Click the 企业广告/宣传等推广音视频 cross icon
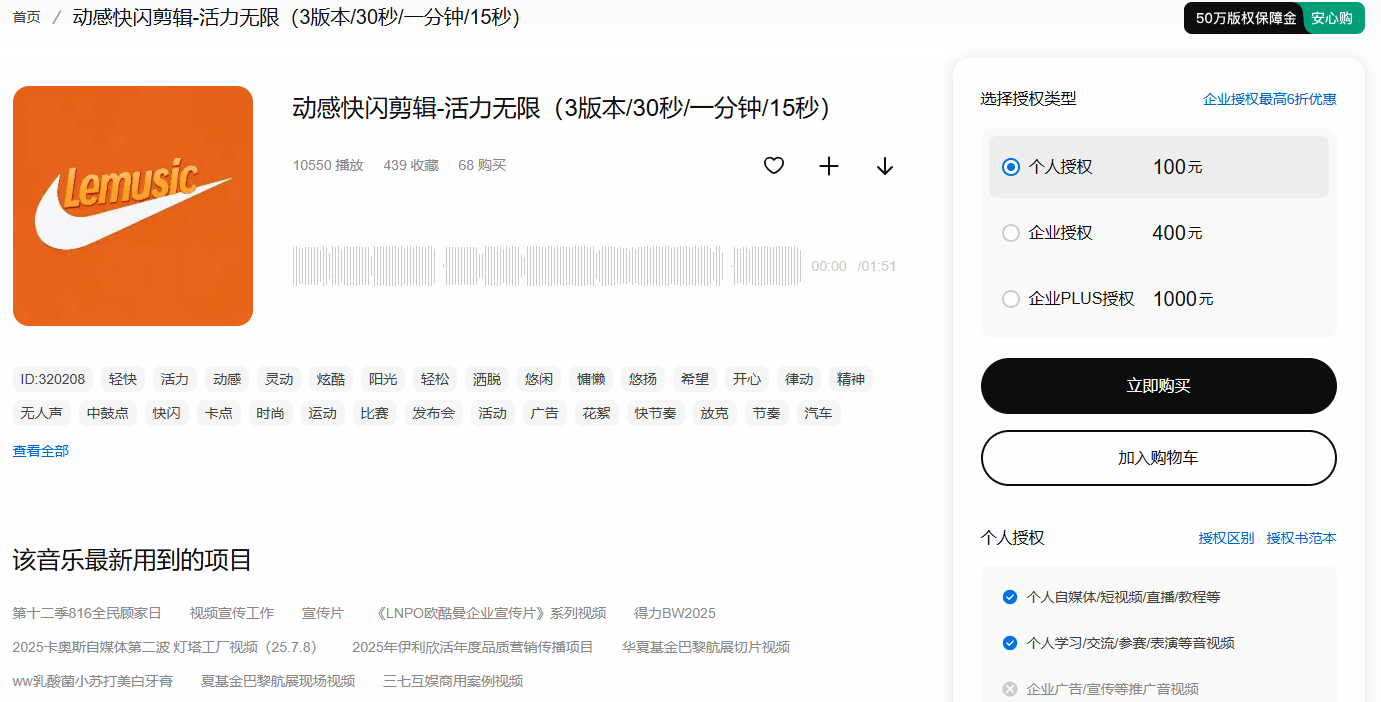The width and height of the screenshot is (1381, 702). click(x=1010, y=689)
